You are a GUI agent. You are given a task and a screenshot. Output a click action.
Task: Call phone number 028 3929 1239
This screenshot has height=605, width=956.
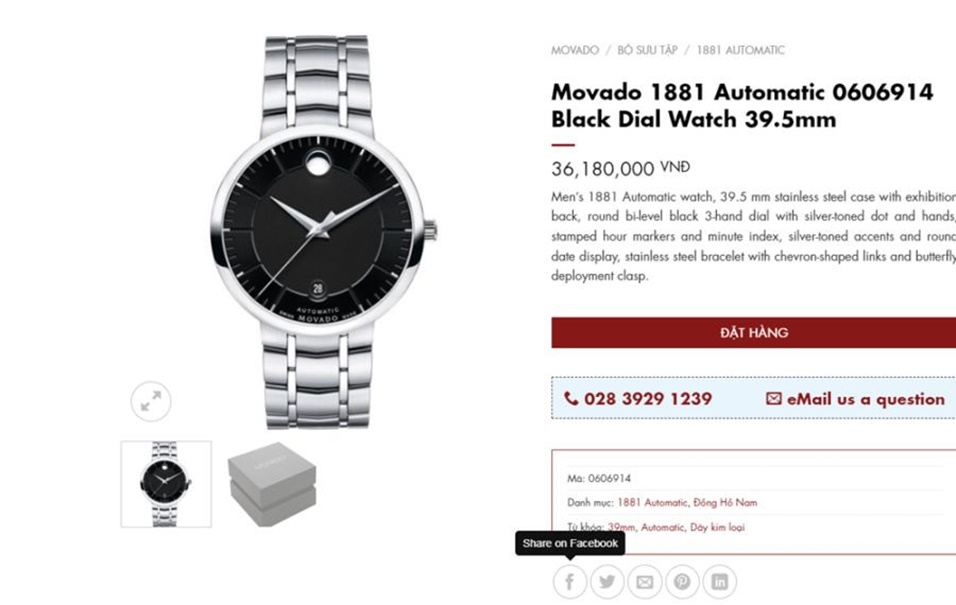(x=638, y=399)
